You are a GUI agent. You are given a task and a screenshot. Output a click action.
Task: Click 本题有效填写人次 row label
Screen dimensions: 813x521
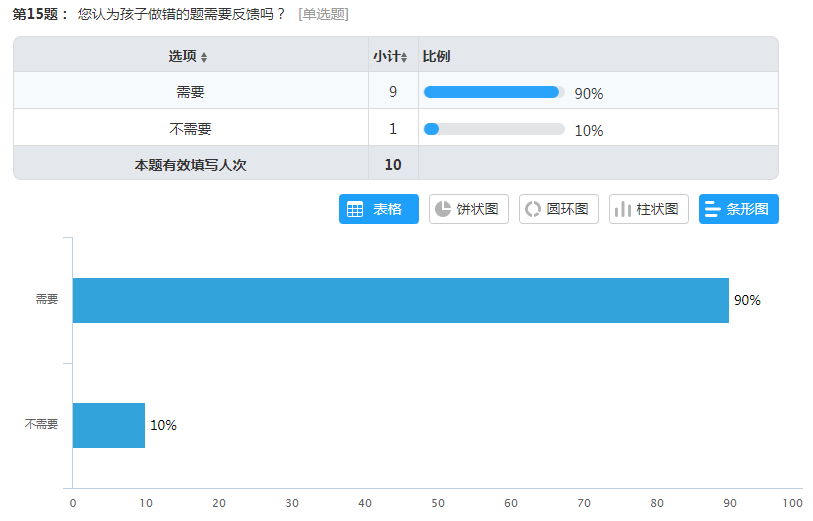pyautogui.click(x=190, y=165)
